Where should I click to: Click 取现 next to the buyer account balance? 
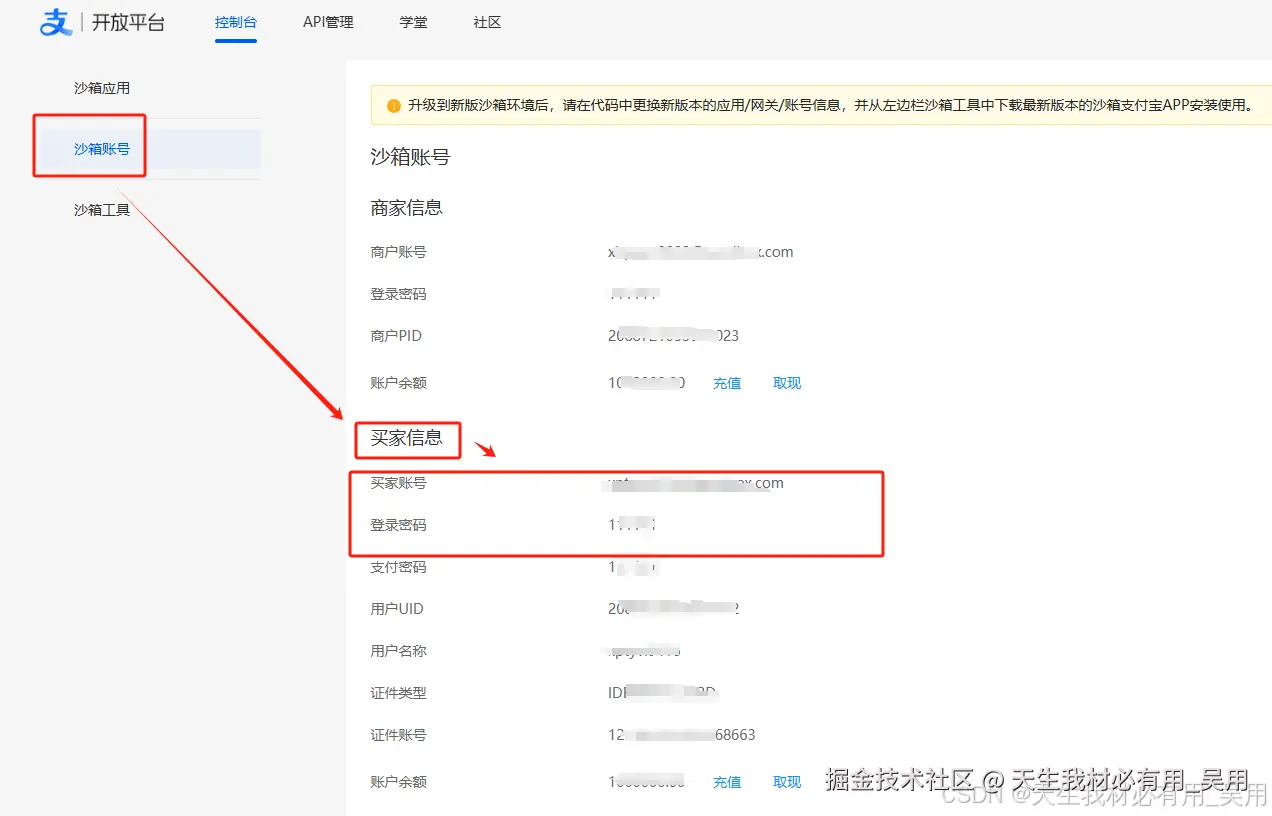[x=787, y=782]
